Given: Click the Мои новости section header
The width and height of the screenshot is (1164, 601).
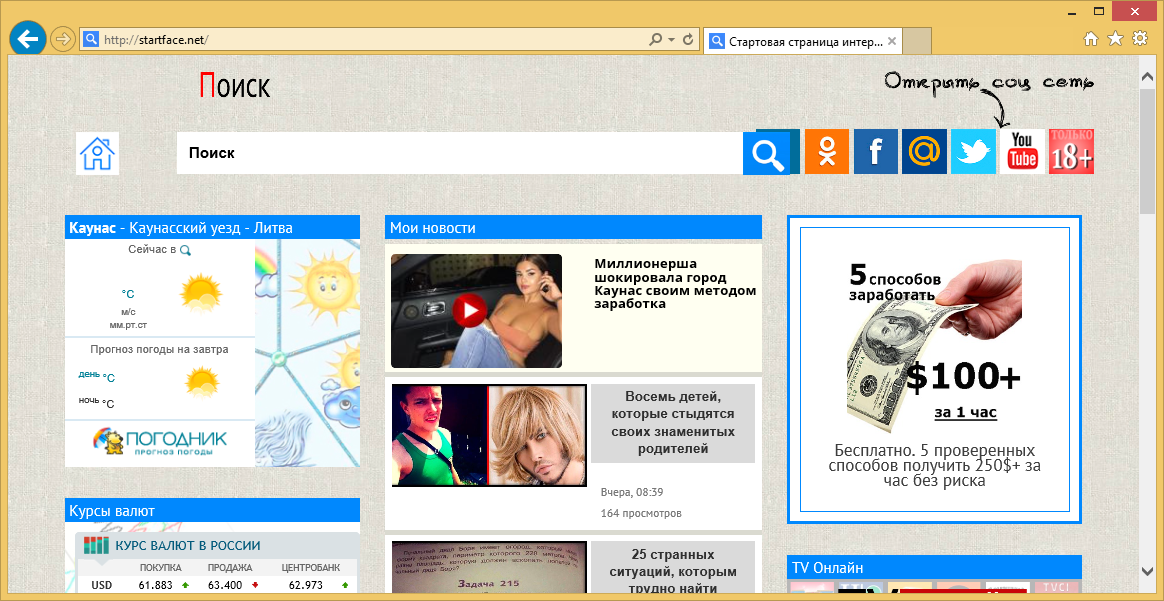Looking at the screenshot, I should click(573, 227).
